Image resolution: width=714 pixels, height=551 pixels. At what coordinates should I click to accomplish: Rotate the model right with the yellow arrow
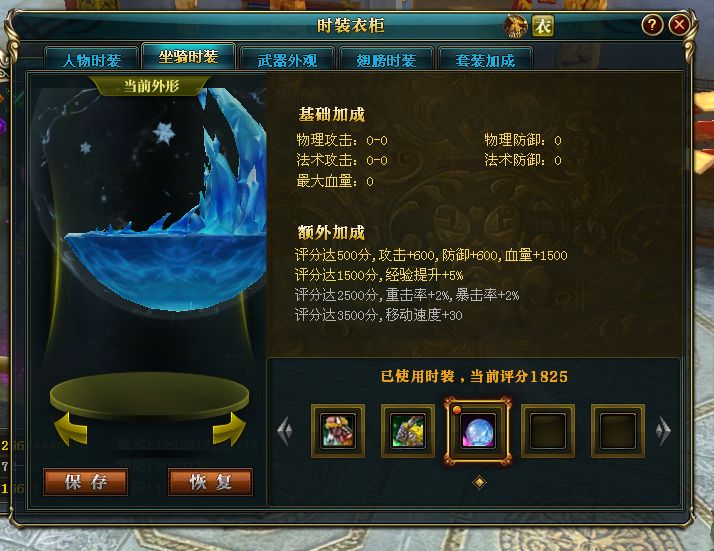(229, 429)
